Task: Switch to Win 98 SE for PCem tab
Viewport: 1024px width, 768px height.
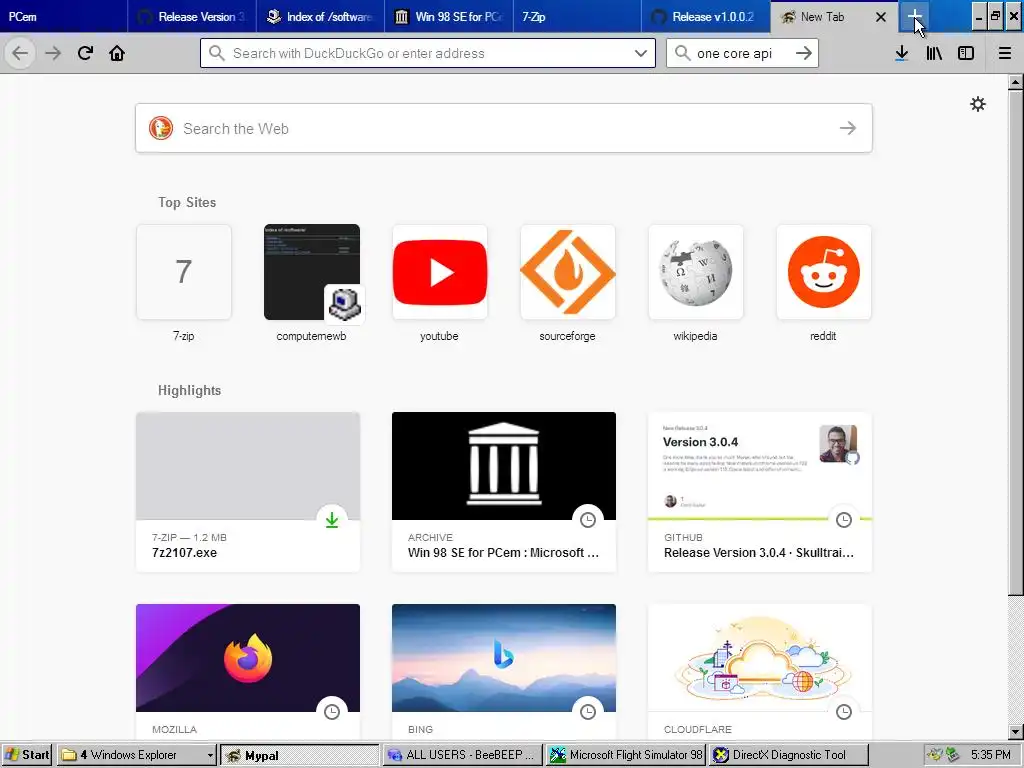Action: point(448,16)
